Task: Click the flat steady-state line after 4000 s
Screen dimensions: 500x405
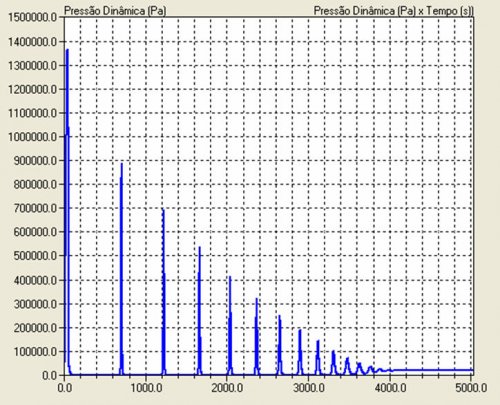Action: pyautogui.click(x=433, y=370)
